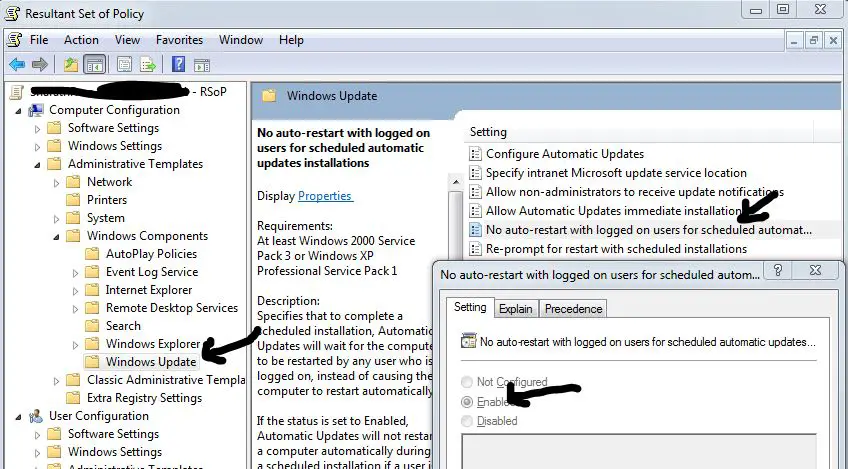Expand the System folder
Screen dimensions: 848x469
pos(56,219)
